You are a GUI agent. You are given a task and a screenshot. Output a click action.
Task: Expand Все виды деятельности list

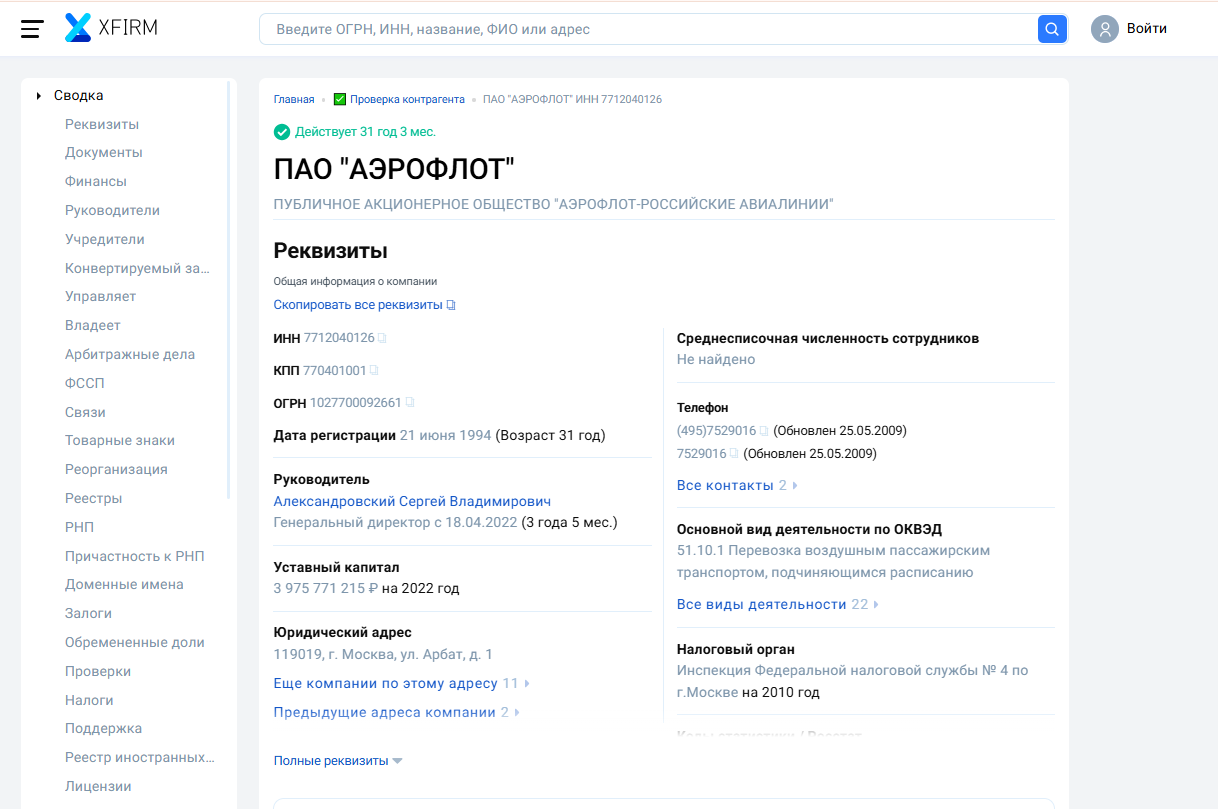(x=777, y=604)
